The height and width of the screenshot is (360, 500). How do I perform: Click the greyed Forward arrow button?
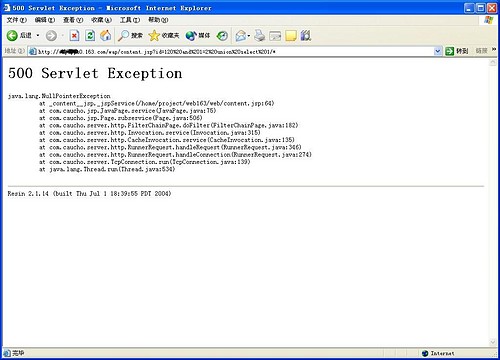click(51, 35)
